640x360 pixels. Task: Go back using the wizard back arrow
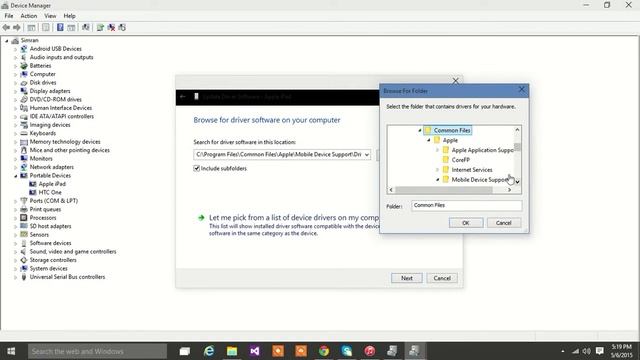[x=183, y=97]
